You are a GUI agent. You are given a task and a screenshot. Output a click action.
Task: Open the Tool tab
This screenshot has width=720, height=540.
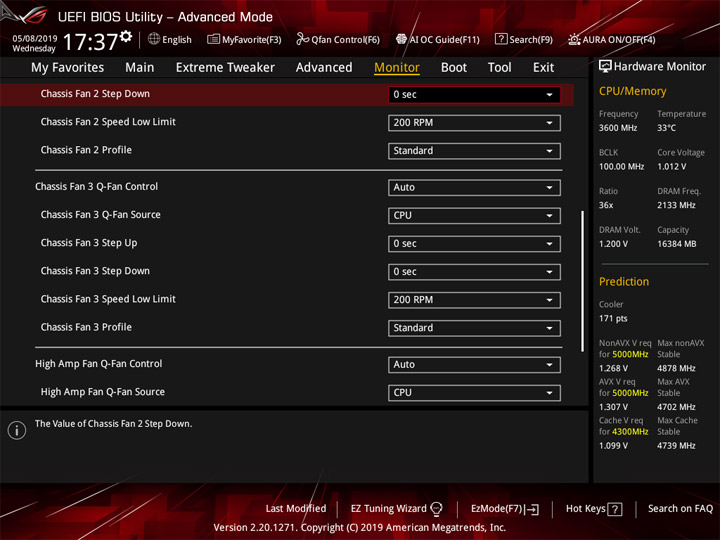(499, 68)
